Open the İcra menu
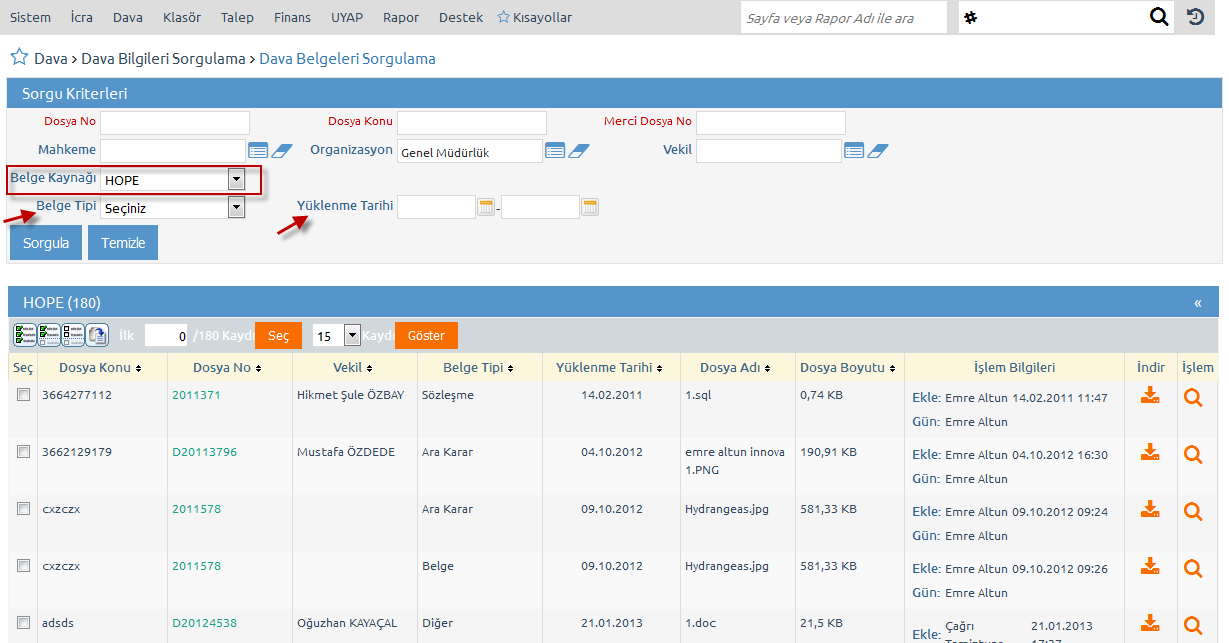 tap(82, 17)
